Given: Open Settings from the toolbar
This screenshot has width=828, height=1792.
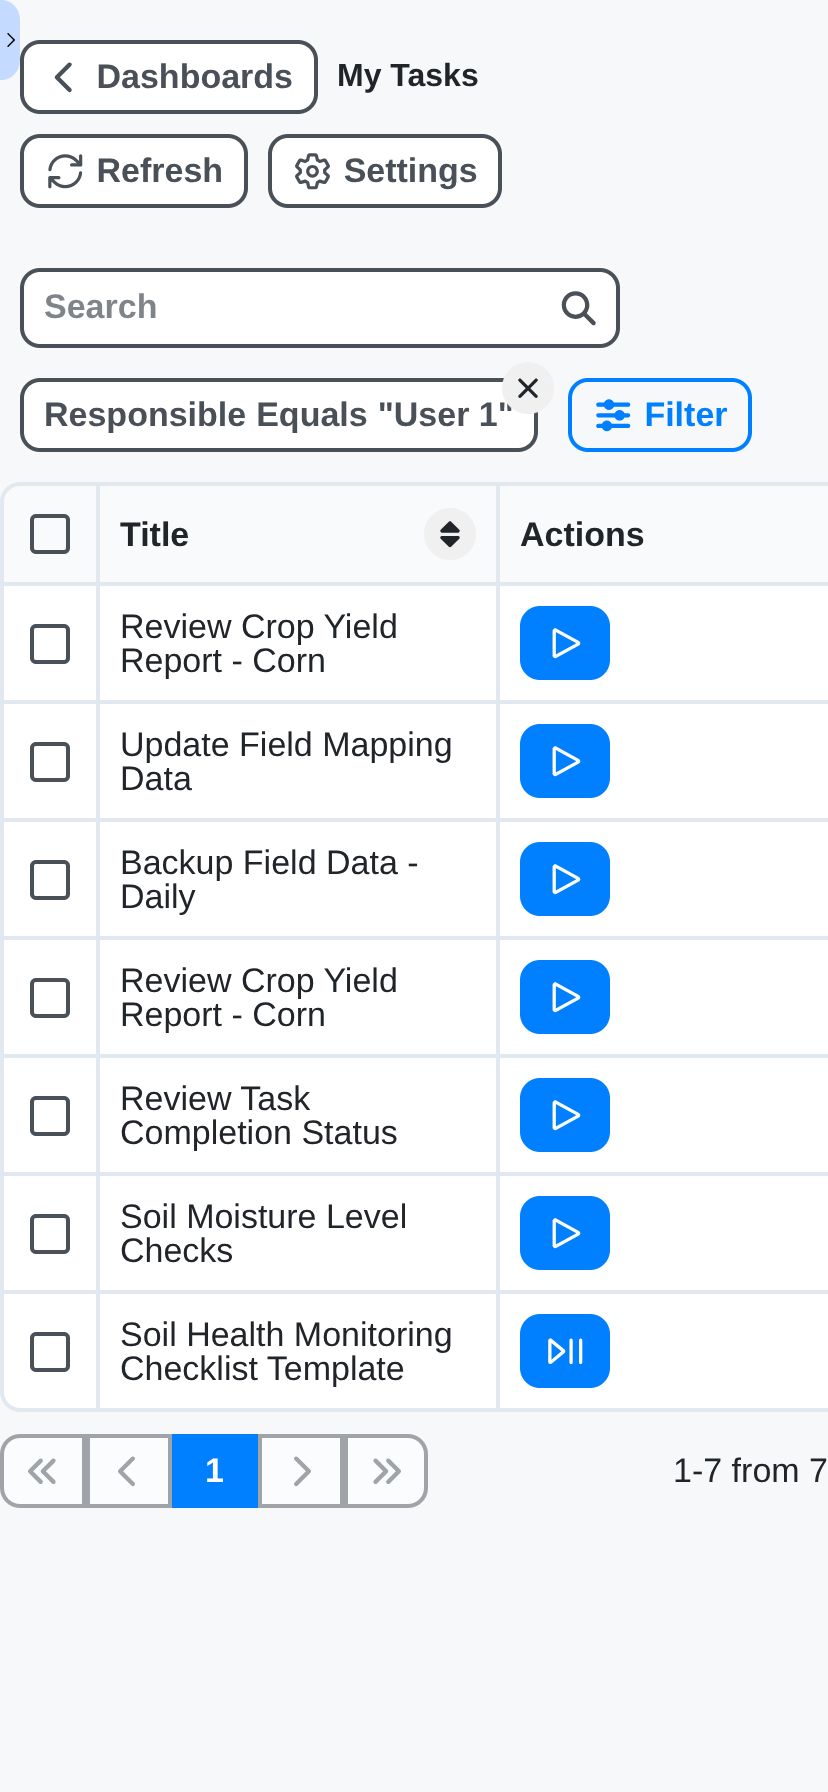Looking at the screenshot, I should 384,170.
